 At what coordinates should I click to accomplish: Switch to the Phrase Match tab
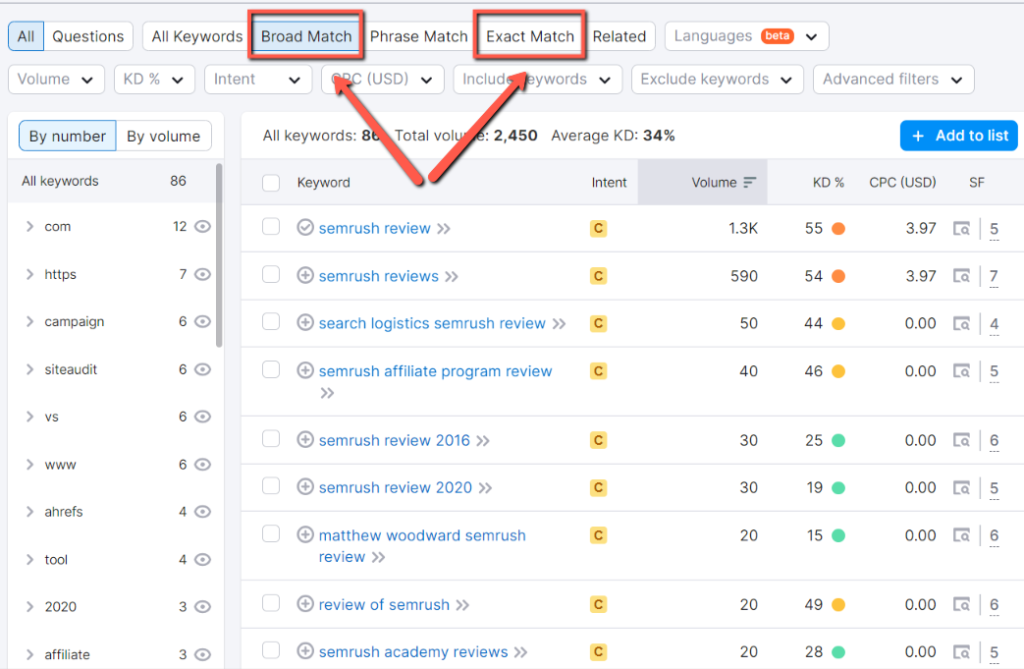pos(418,36)
